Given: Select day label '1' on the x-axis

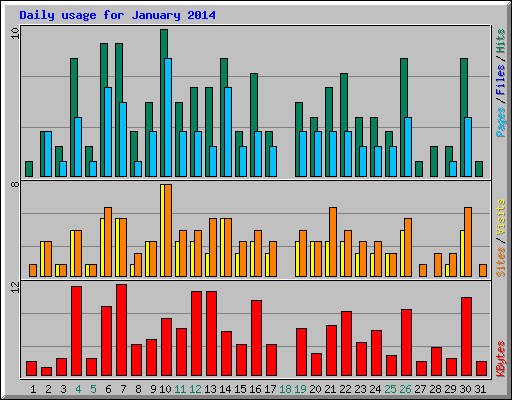Looking at the screenshot, I should (33, 389).
